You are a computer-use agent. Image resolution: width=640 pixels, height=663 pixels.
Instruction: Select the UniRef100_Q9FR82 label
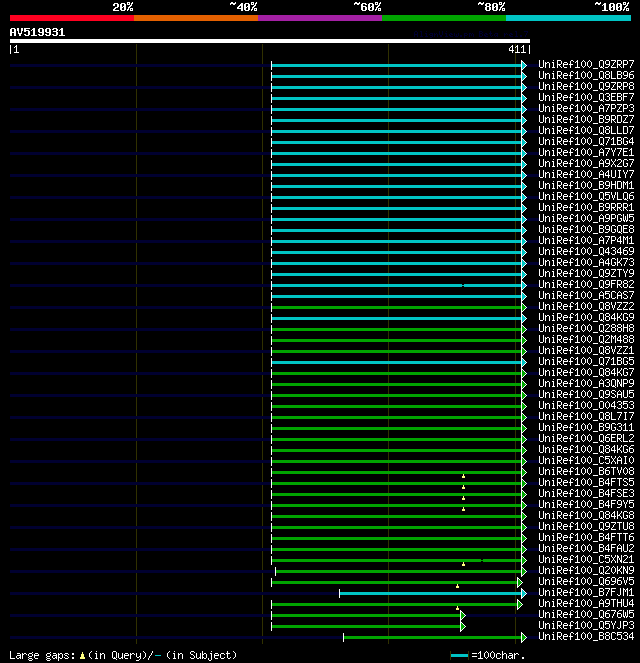[586, 284]
